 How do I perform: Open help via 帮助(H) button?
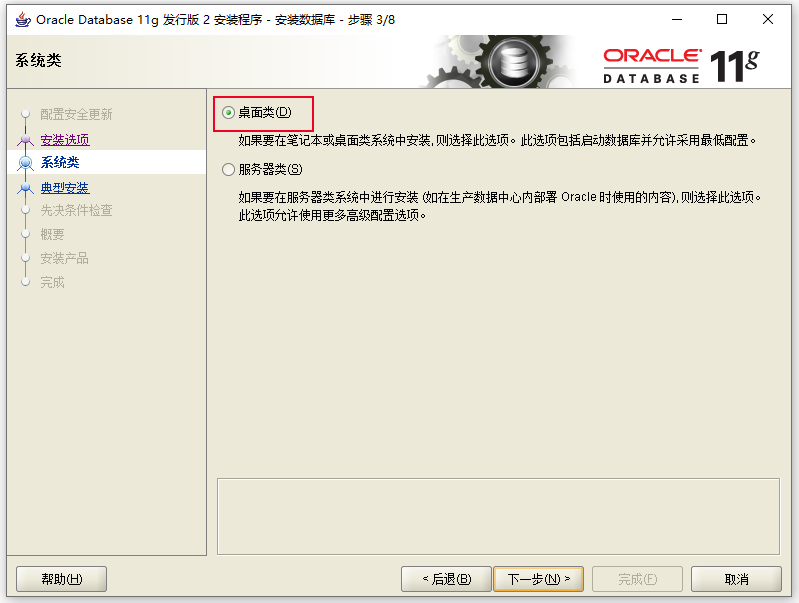pos(62,579)
